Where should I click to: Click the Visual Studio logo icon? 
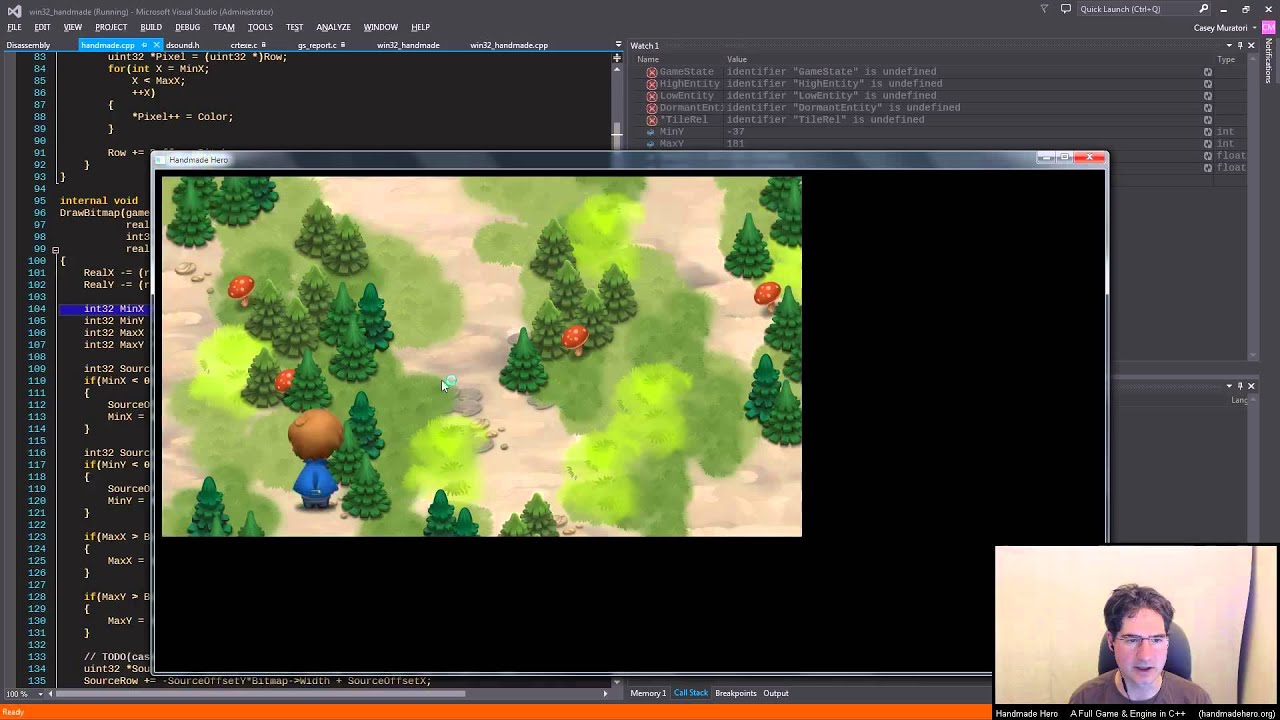13,10
